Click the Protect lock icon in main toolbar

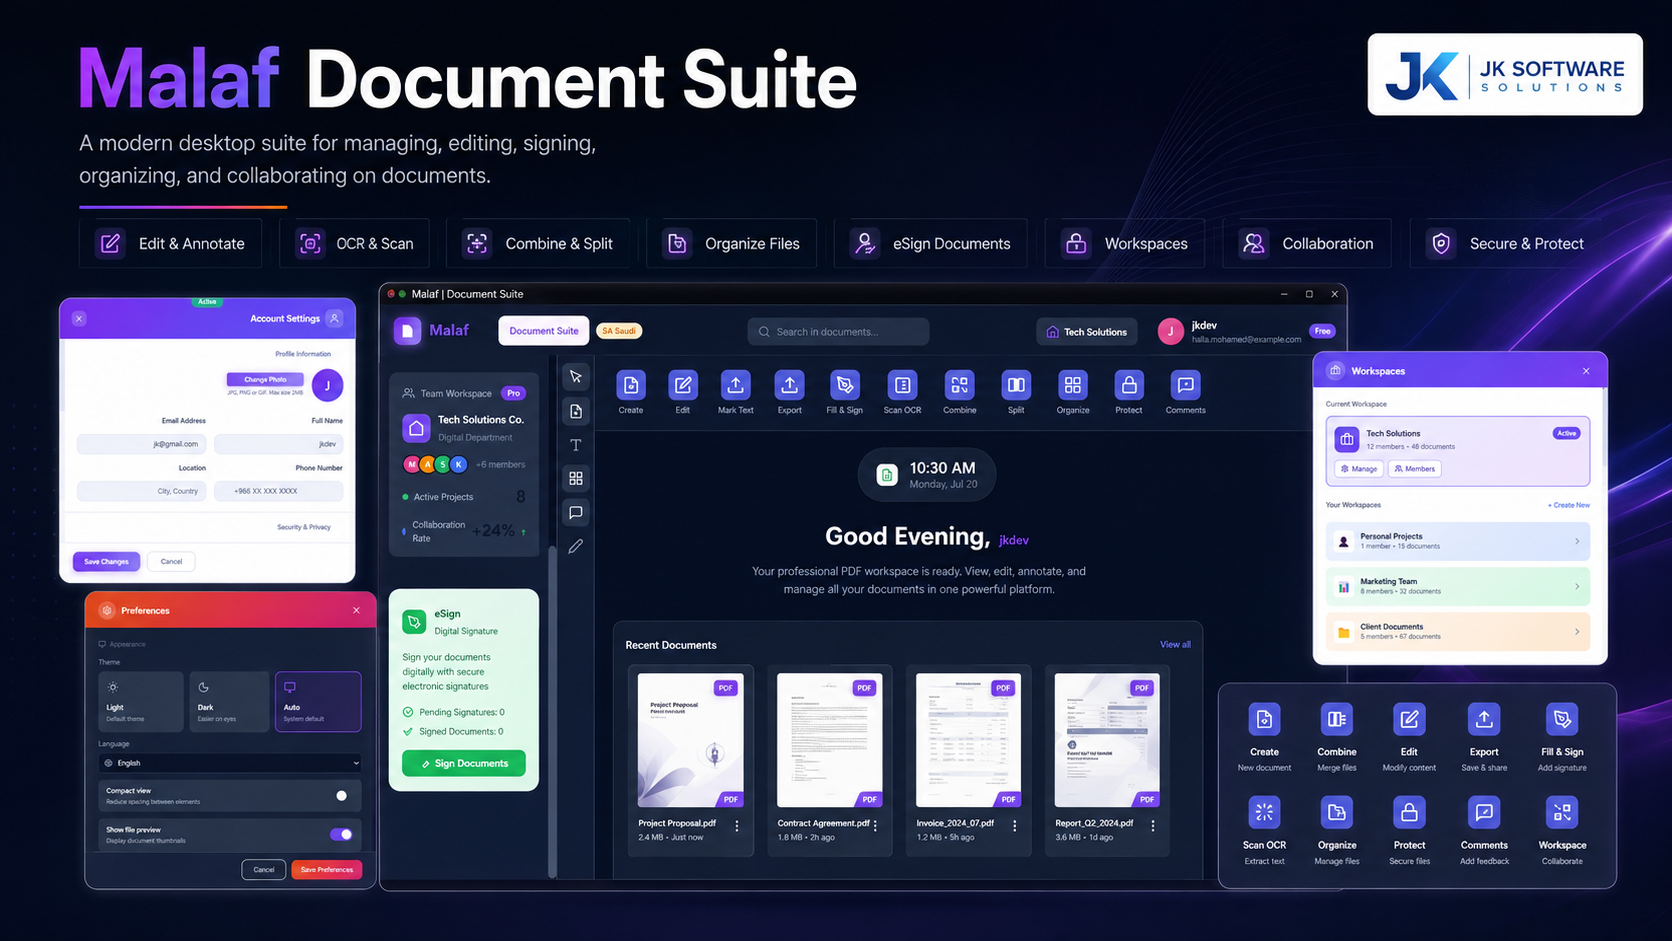click(1129, 385)
